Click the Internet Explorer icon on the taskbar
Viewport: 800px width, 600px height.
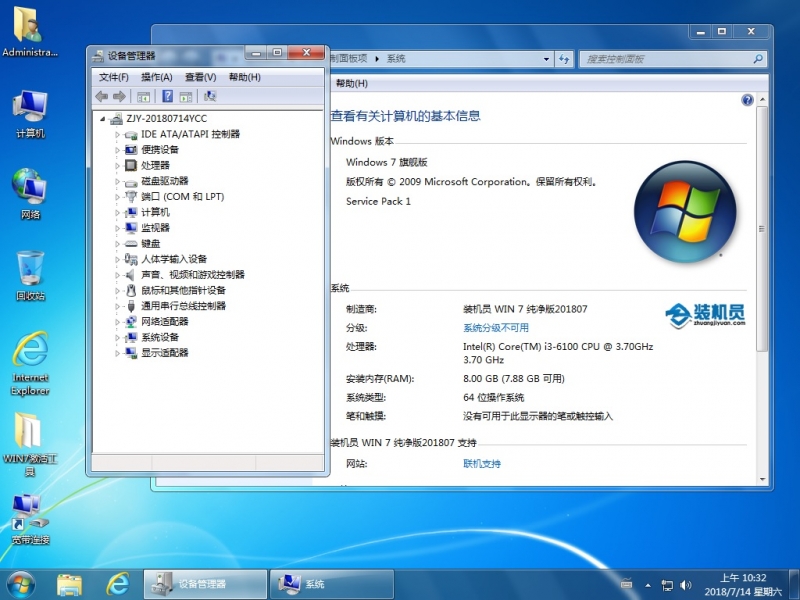[x=119, y=583]
